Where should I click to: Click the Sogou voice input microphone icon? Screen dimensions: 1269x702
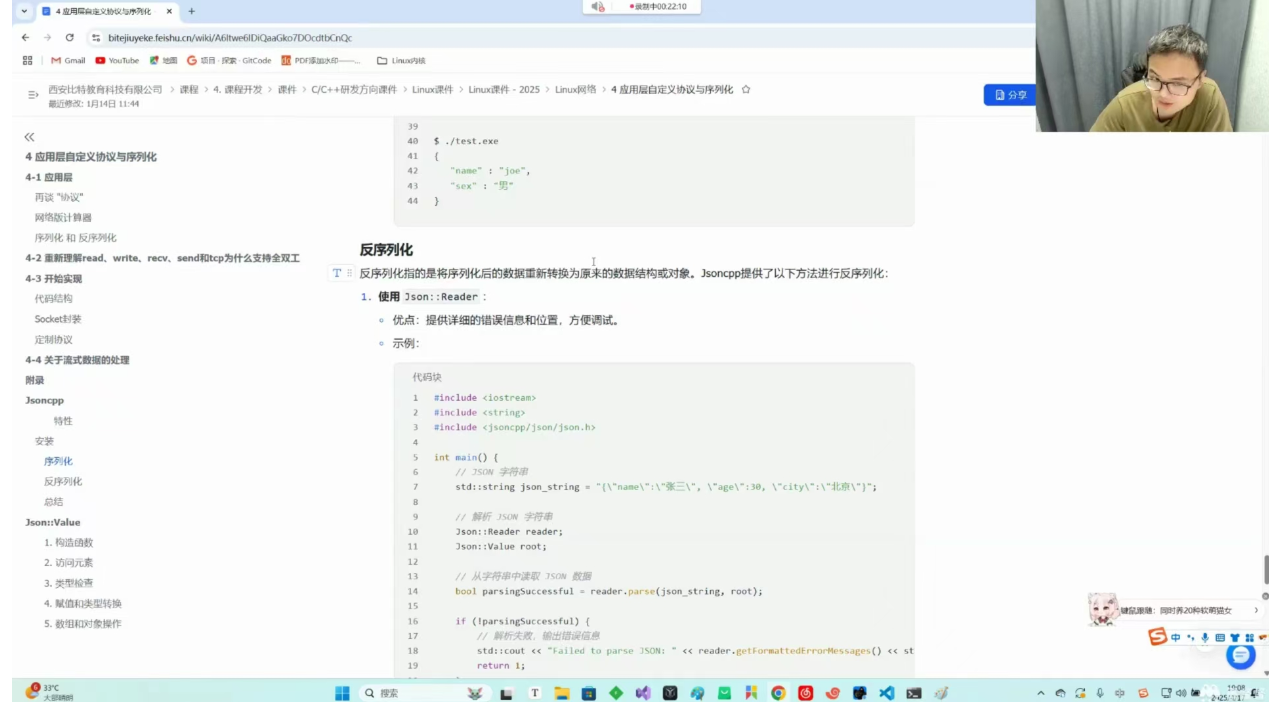(x=1205, y=638)
